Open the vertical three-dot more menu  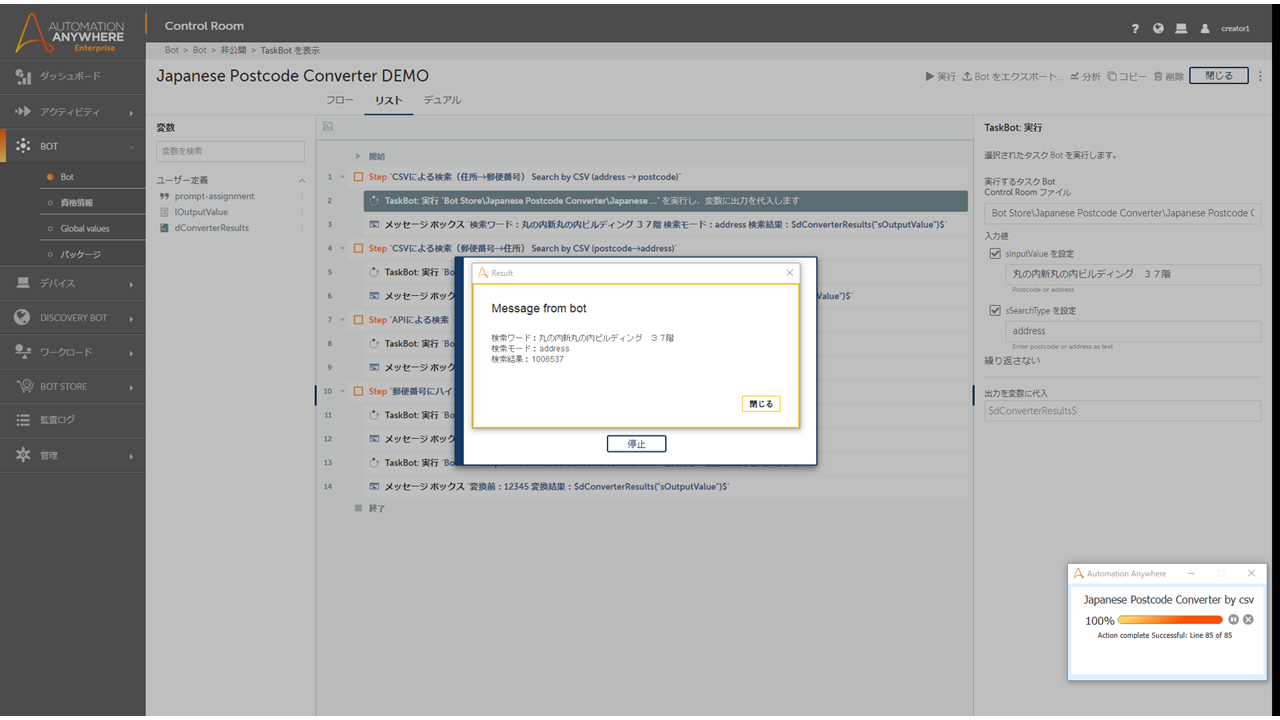tap(1260, 76)
